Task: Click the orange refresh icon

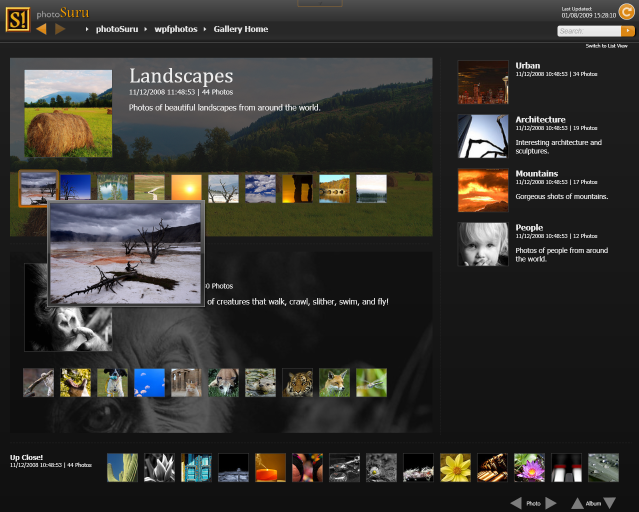Action: coord(626,12)
